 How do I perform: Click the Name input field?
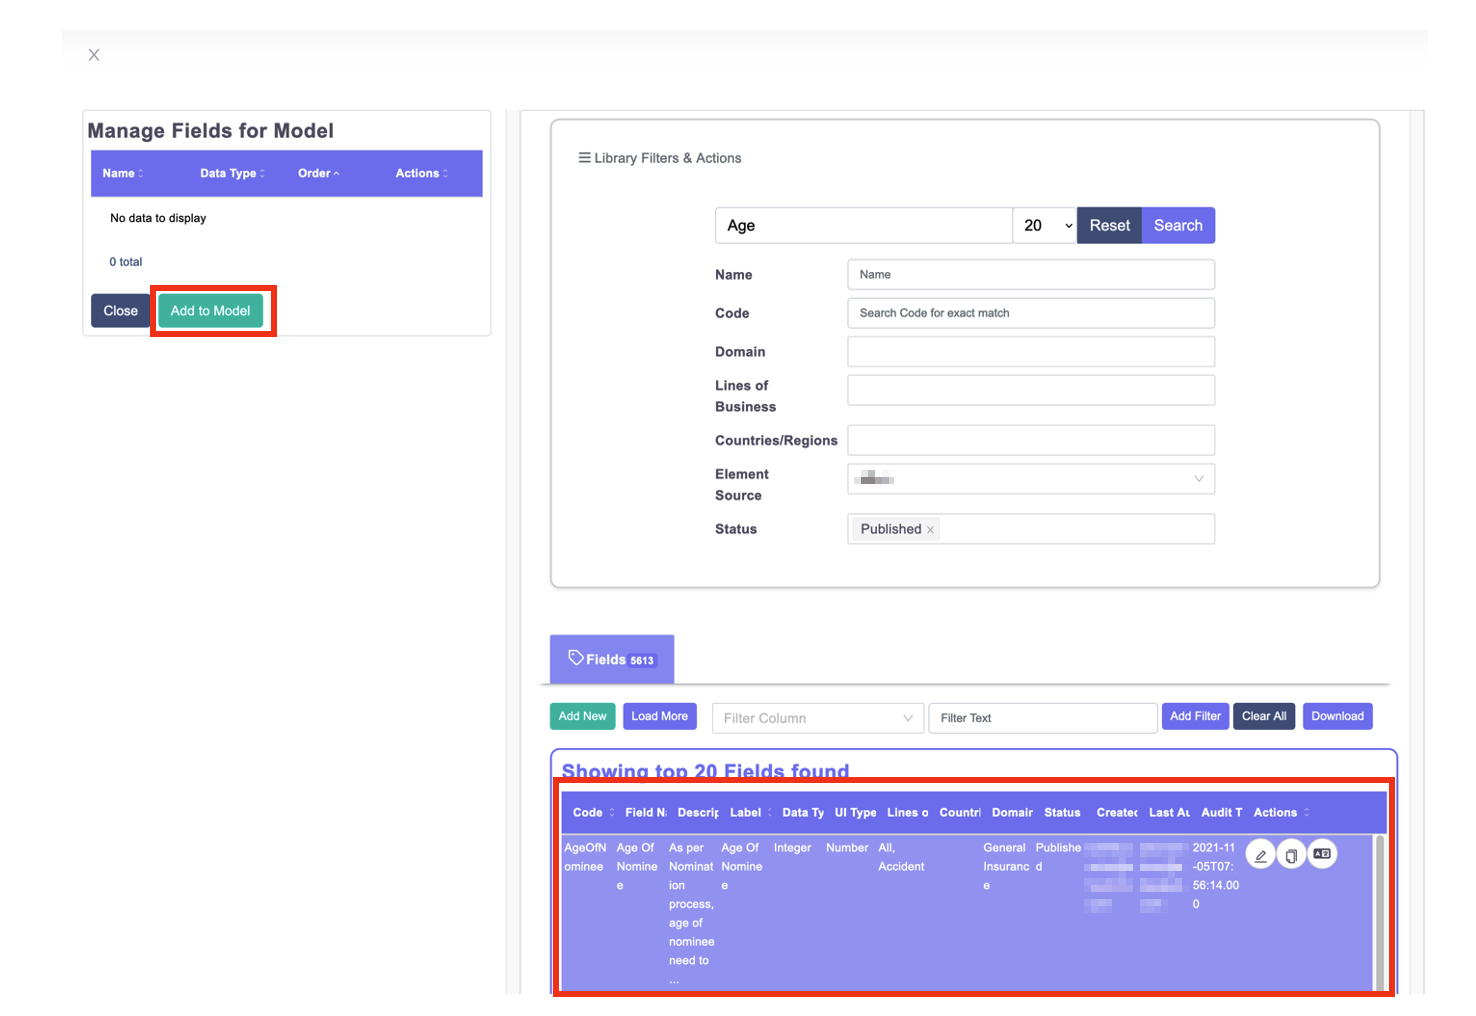[x=1031, y=275]
